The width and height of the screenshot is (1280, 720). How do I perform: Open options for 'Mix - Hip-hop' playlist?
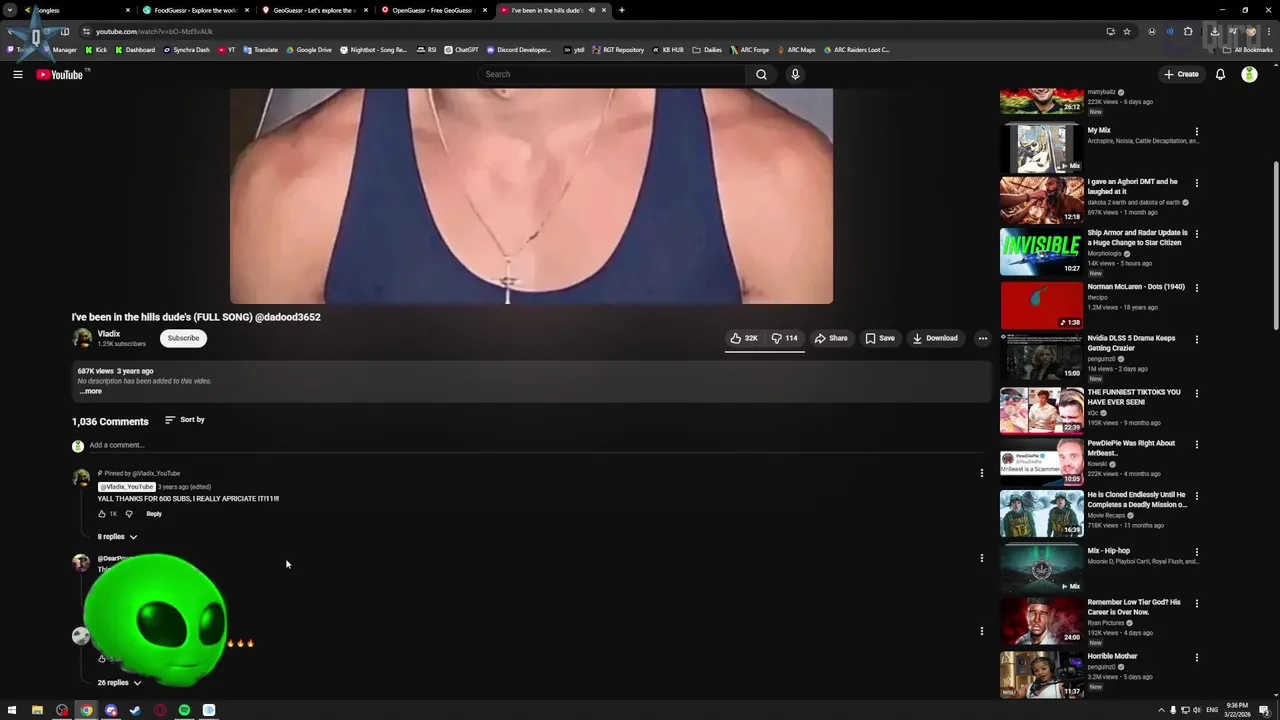tap(1196, 552)
